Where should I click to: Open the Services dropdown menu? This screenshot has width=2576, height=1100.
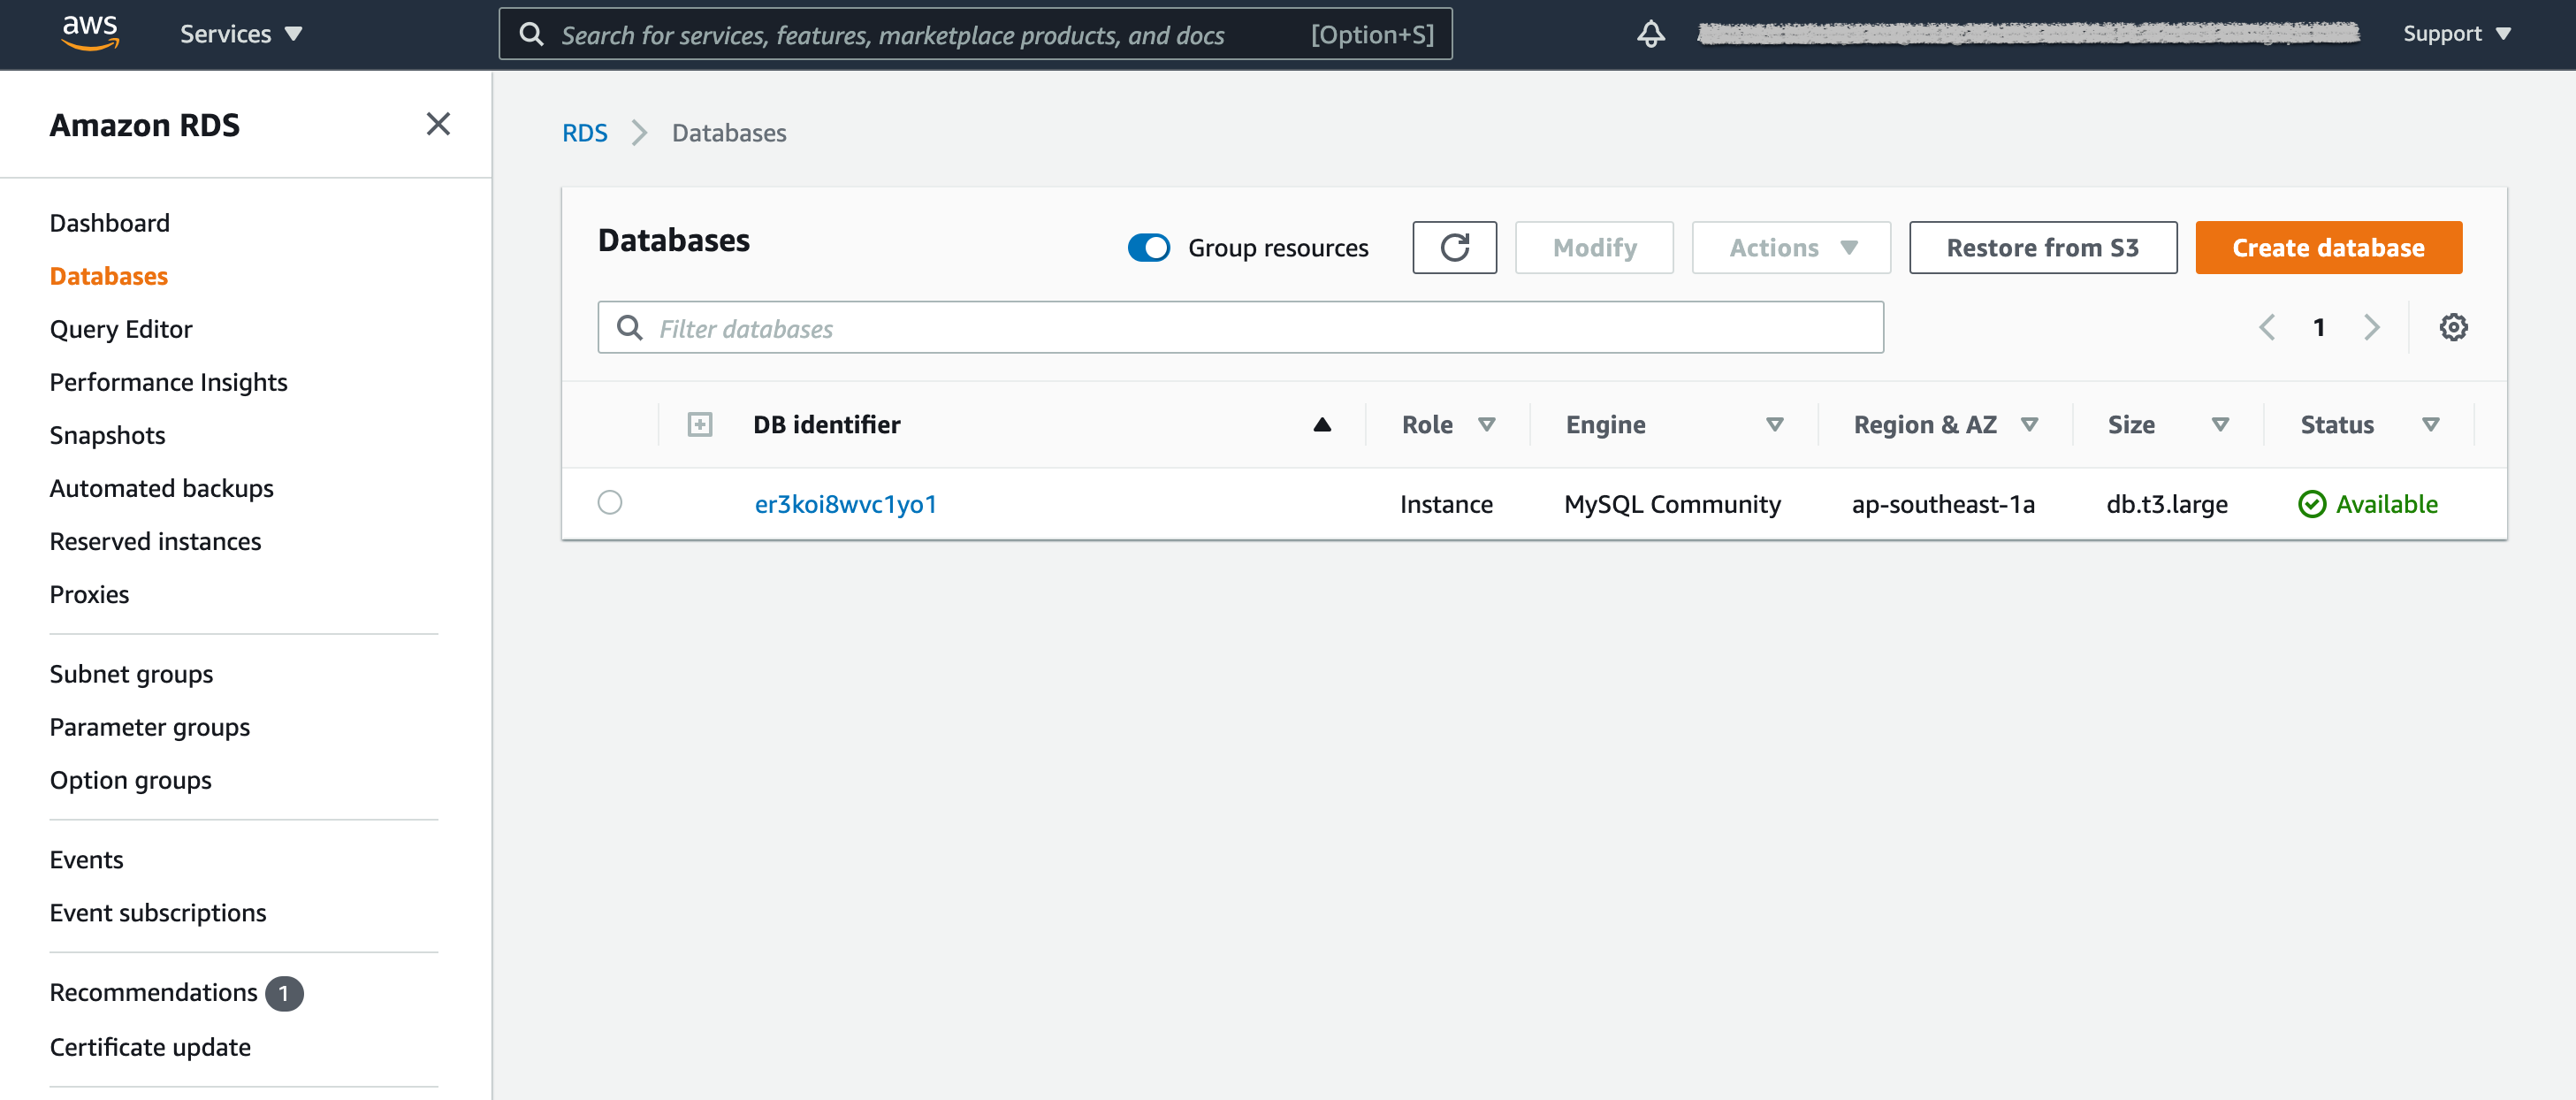240,34
